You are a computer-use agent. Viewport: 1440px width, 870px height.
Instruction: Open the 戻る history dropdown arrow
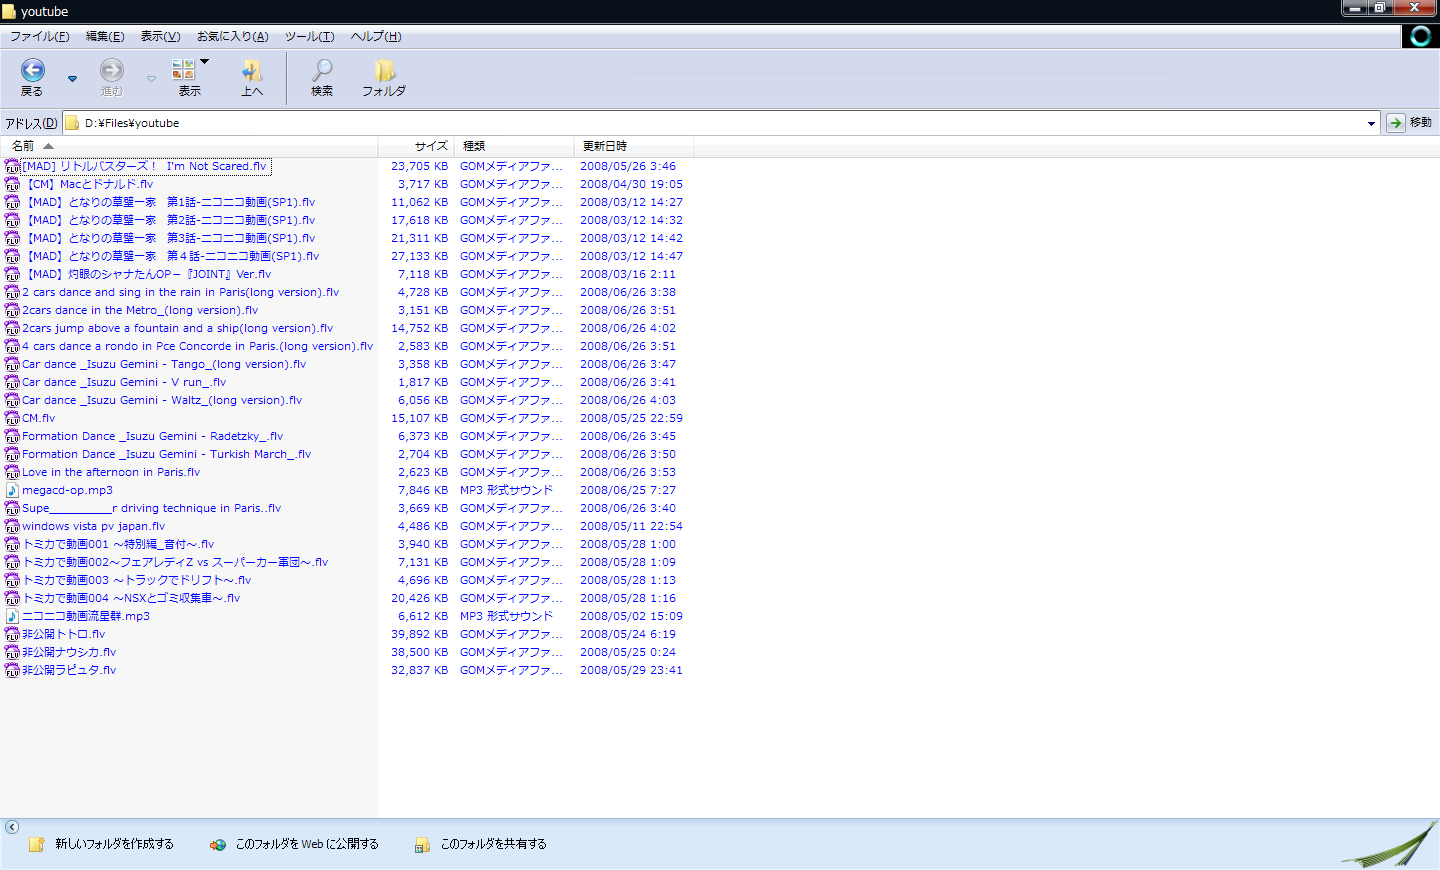tap(72, 78)
